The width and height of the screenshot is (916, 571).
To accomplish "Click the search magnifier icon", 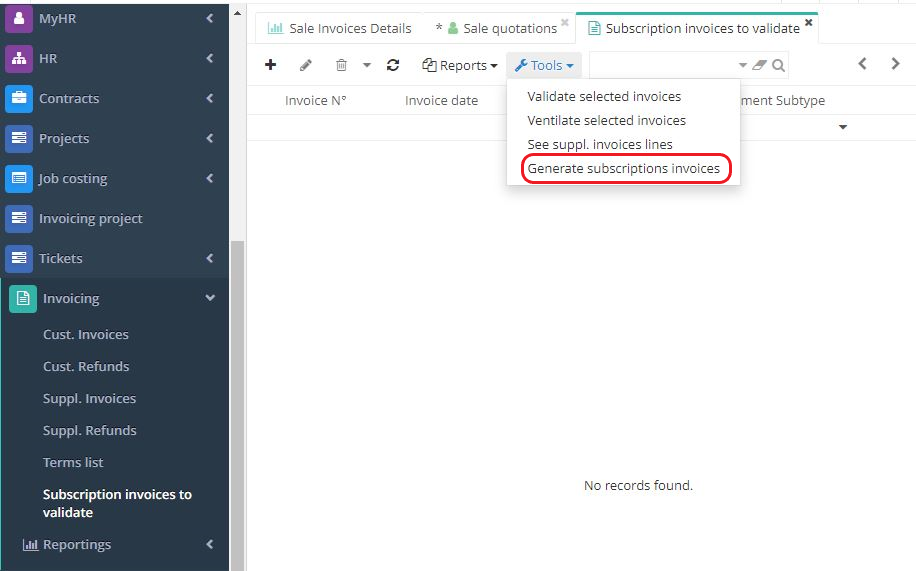I will (778, 66).
